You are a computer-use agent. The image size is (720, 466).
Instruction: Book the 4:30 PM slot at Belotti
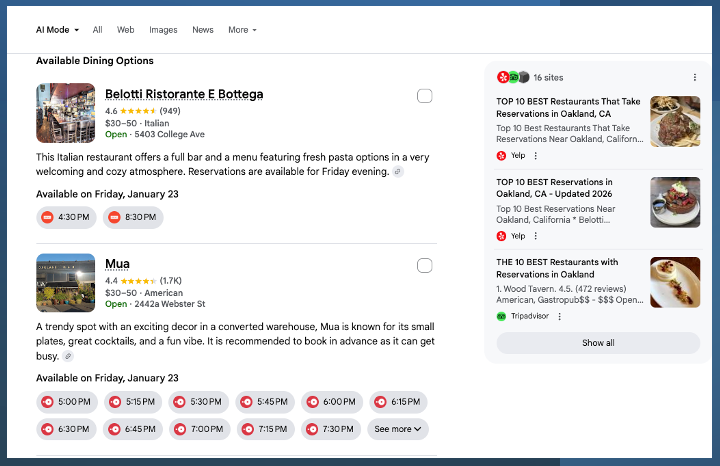66,217
